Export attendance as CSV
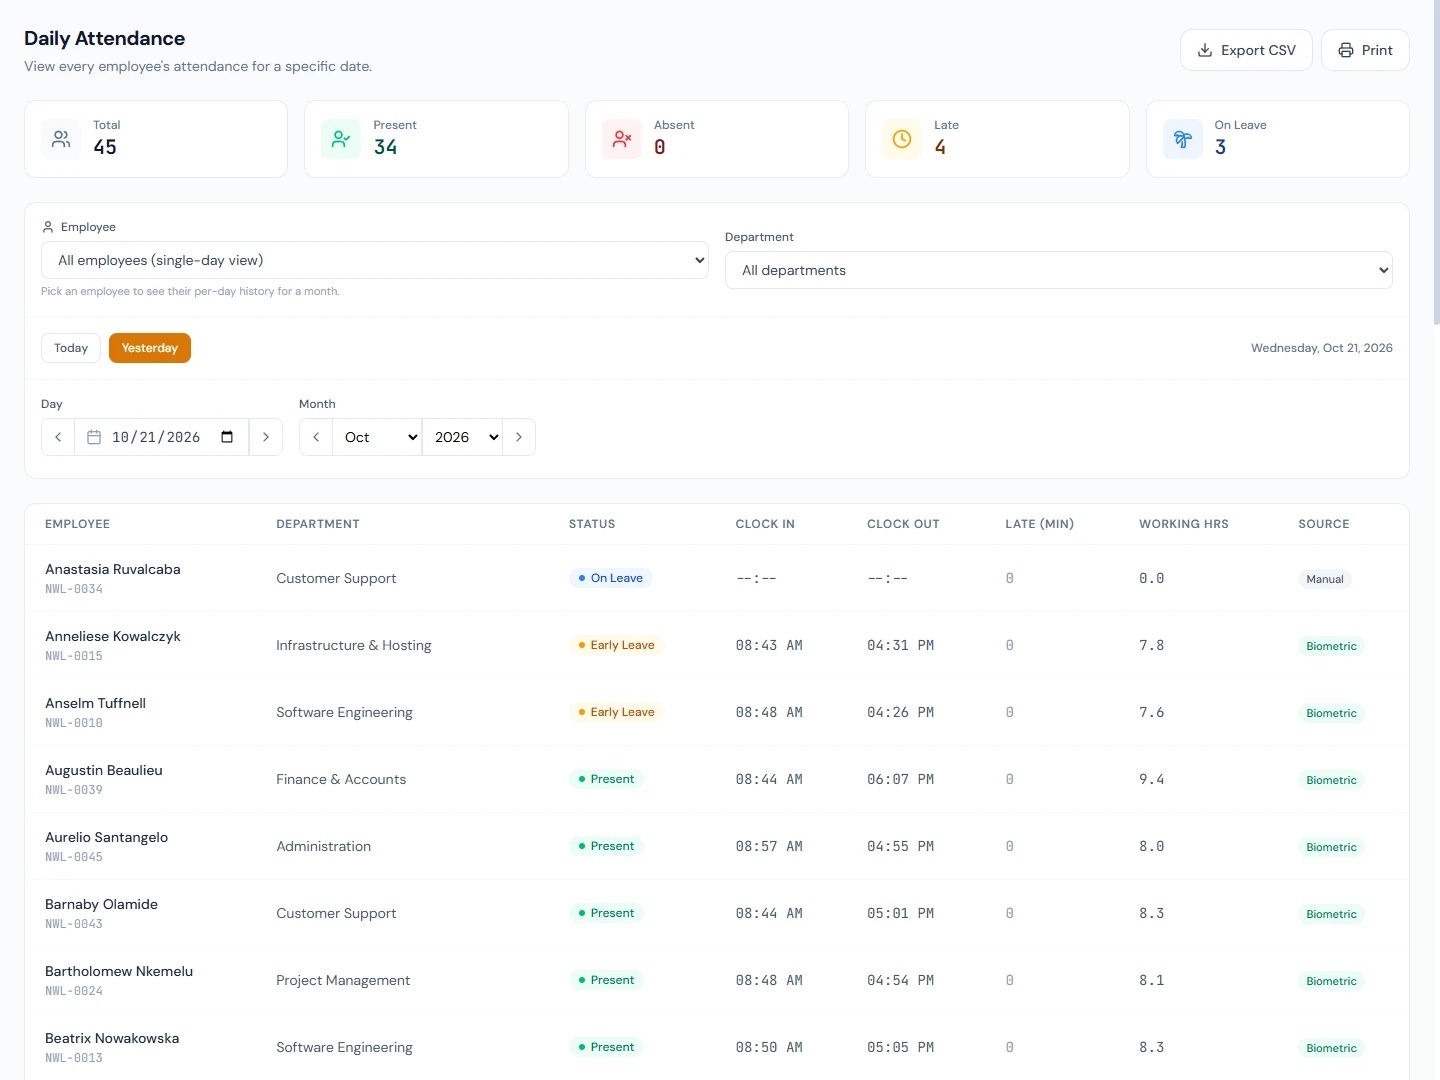1440x1080 pixels. pos(1246,50)
